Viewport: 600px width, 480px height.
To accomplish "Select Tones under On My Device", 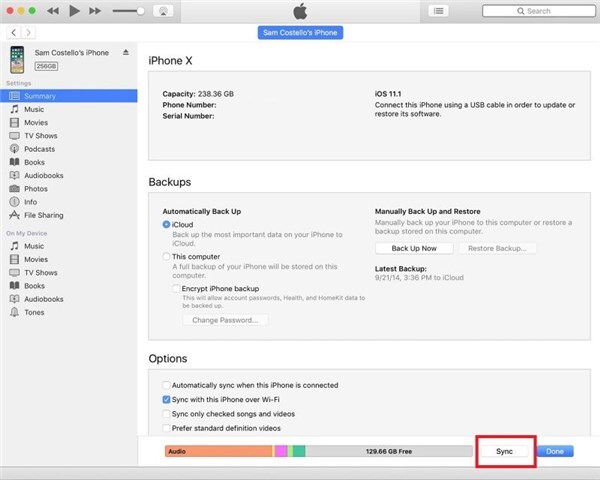I will click(x=35, y=312).
